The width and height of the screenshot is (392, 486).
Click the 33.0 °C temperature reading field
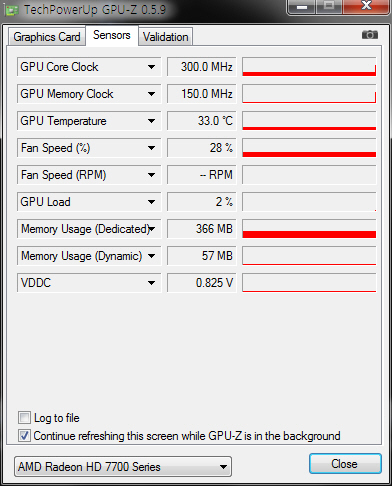point(201,121)
